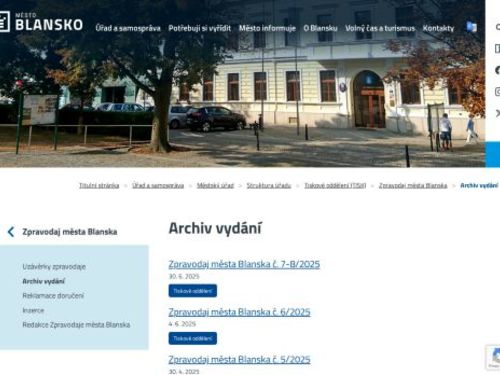This screenshot has height=375, width=500.
Task: Open Zpravodaj města Blanska č. 7-8/2025
Action: [244, 264]
